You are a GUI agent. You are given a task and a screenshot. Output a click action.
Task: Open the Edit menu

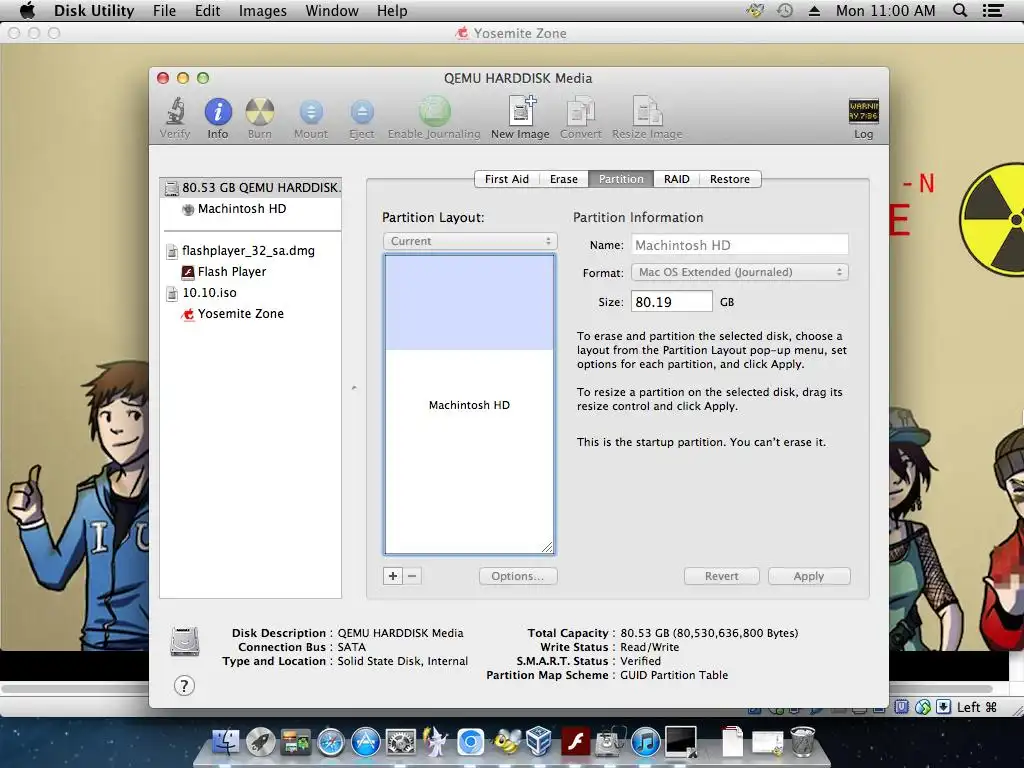pyautogui.click(x=207, y=10)
